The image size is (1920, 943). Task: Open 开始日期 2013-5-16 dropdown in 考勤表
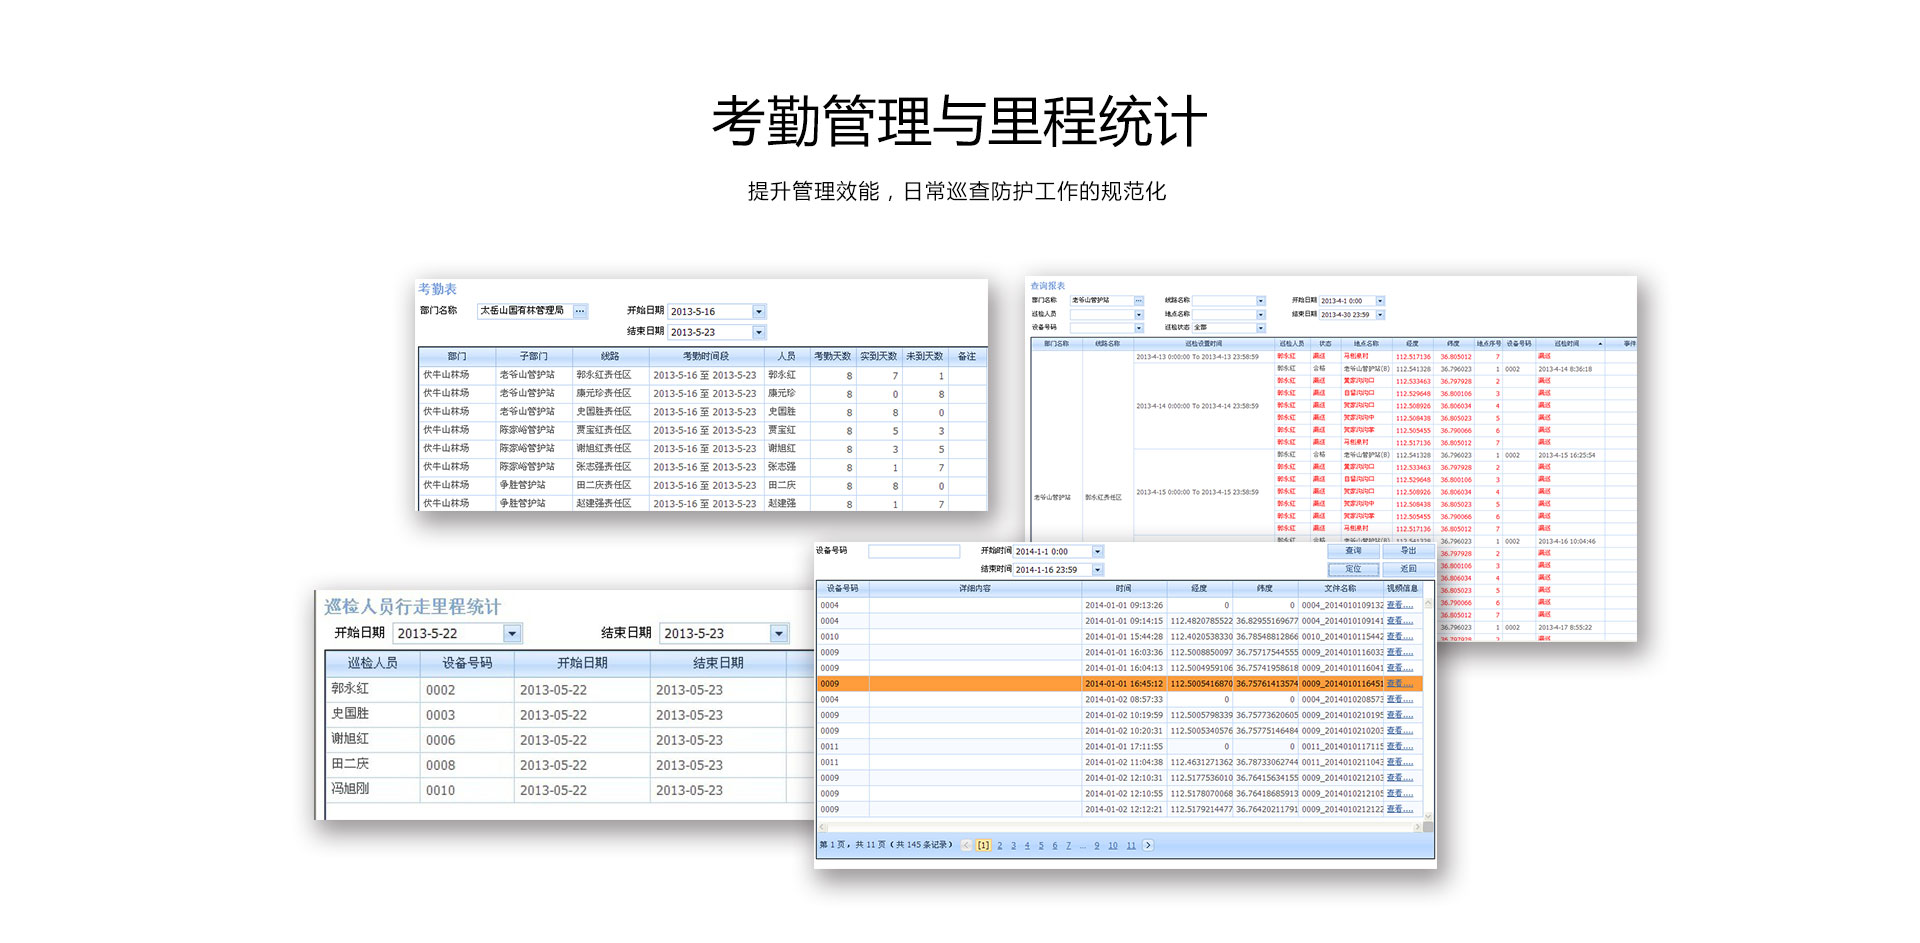[x=759, y=312]
